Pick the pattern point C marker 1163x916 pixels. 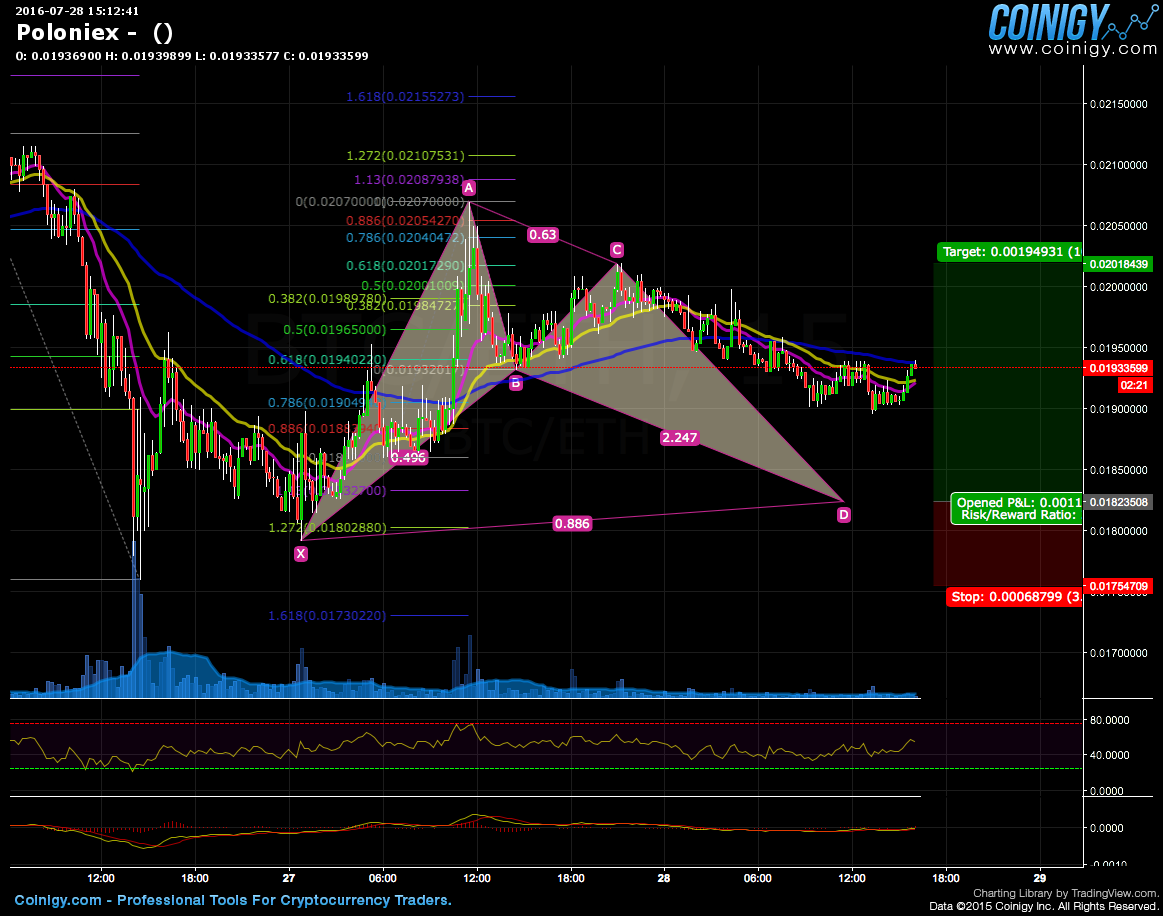[x=617, y=250]
